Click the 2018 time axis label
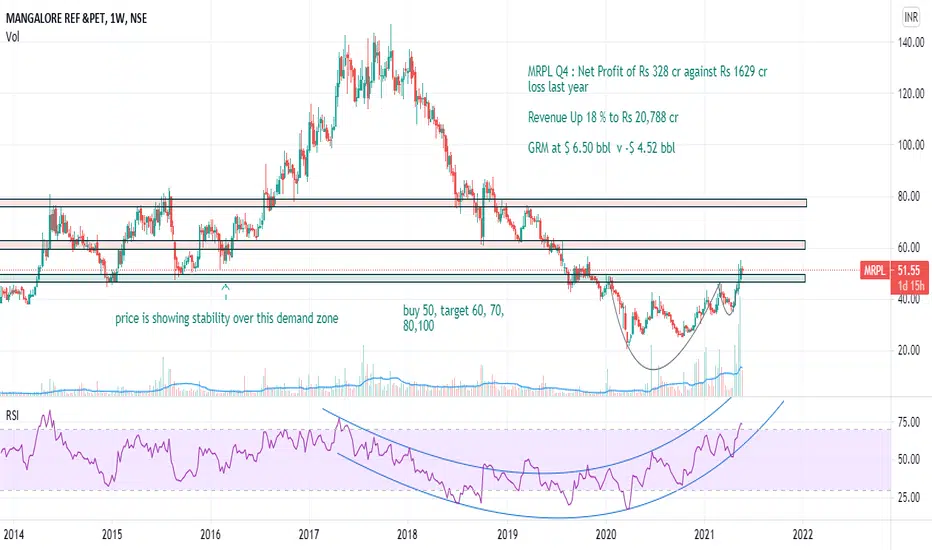This screenshot has width=932, height=550. click(x=407, y=534)
